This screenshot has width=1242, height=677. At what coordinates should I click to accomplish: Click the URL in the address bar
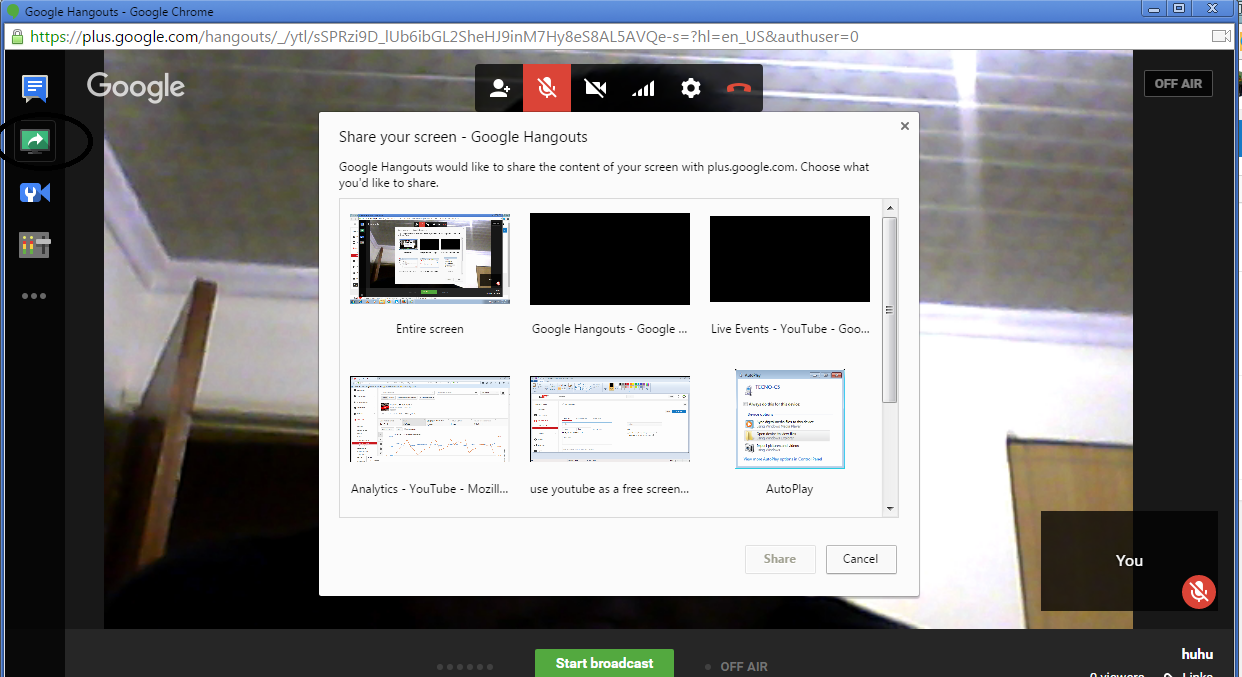click(444, 36)
